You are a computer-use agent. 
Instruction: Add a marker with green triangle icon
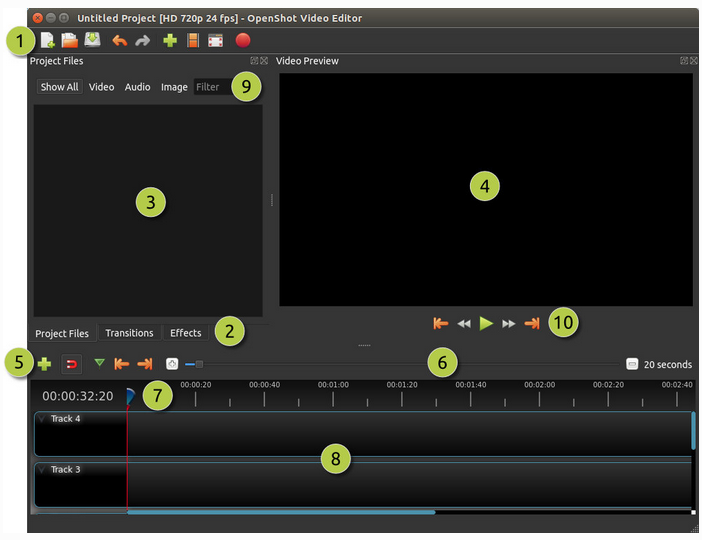tap(99, 363)
